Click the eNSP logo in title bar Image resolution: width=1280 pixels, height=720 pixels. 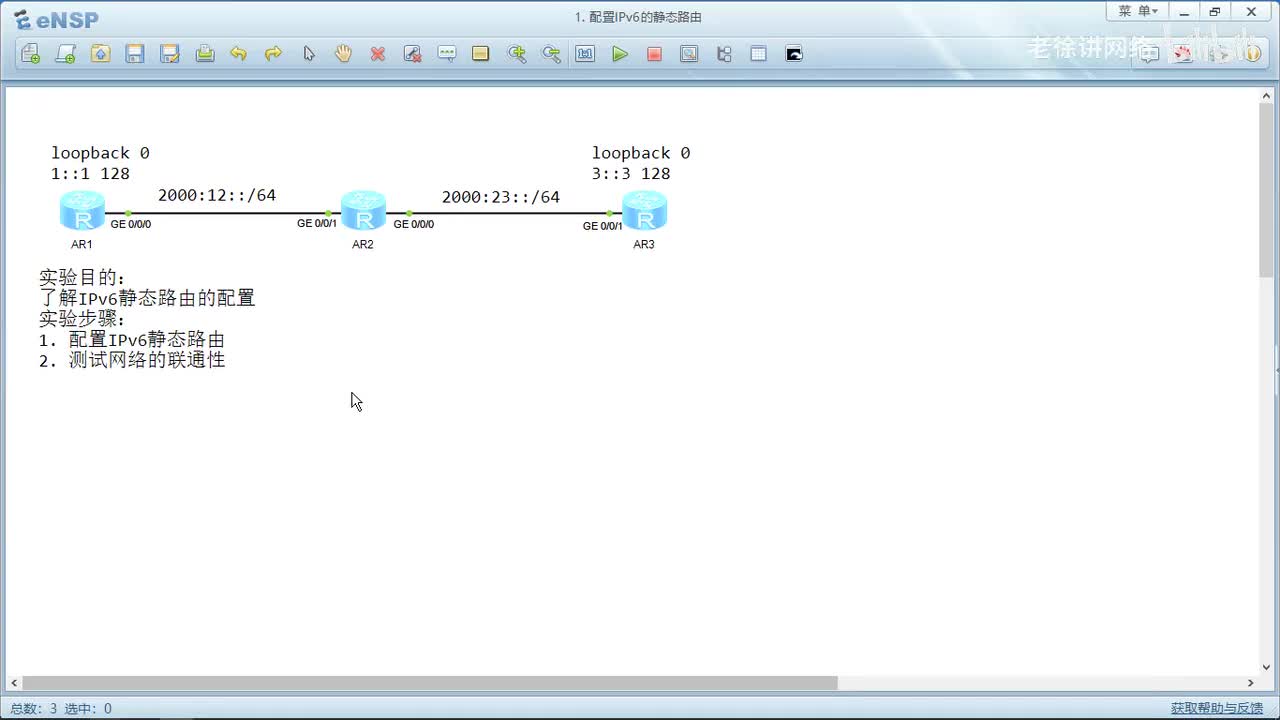(x=56, y=19)
